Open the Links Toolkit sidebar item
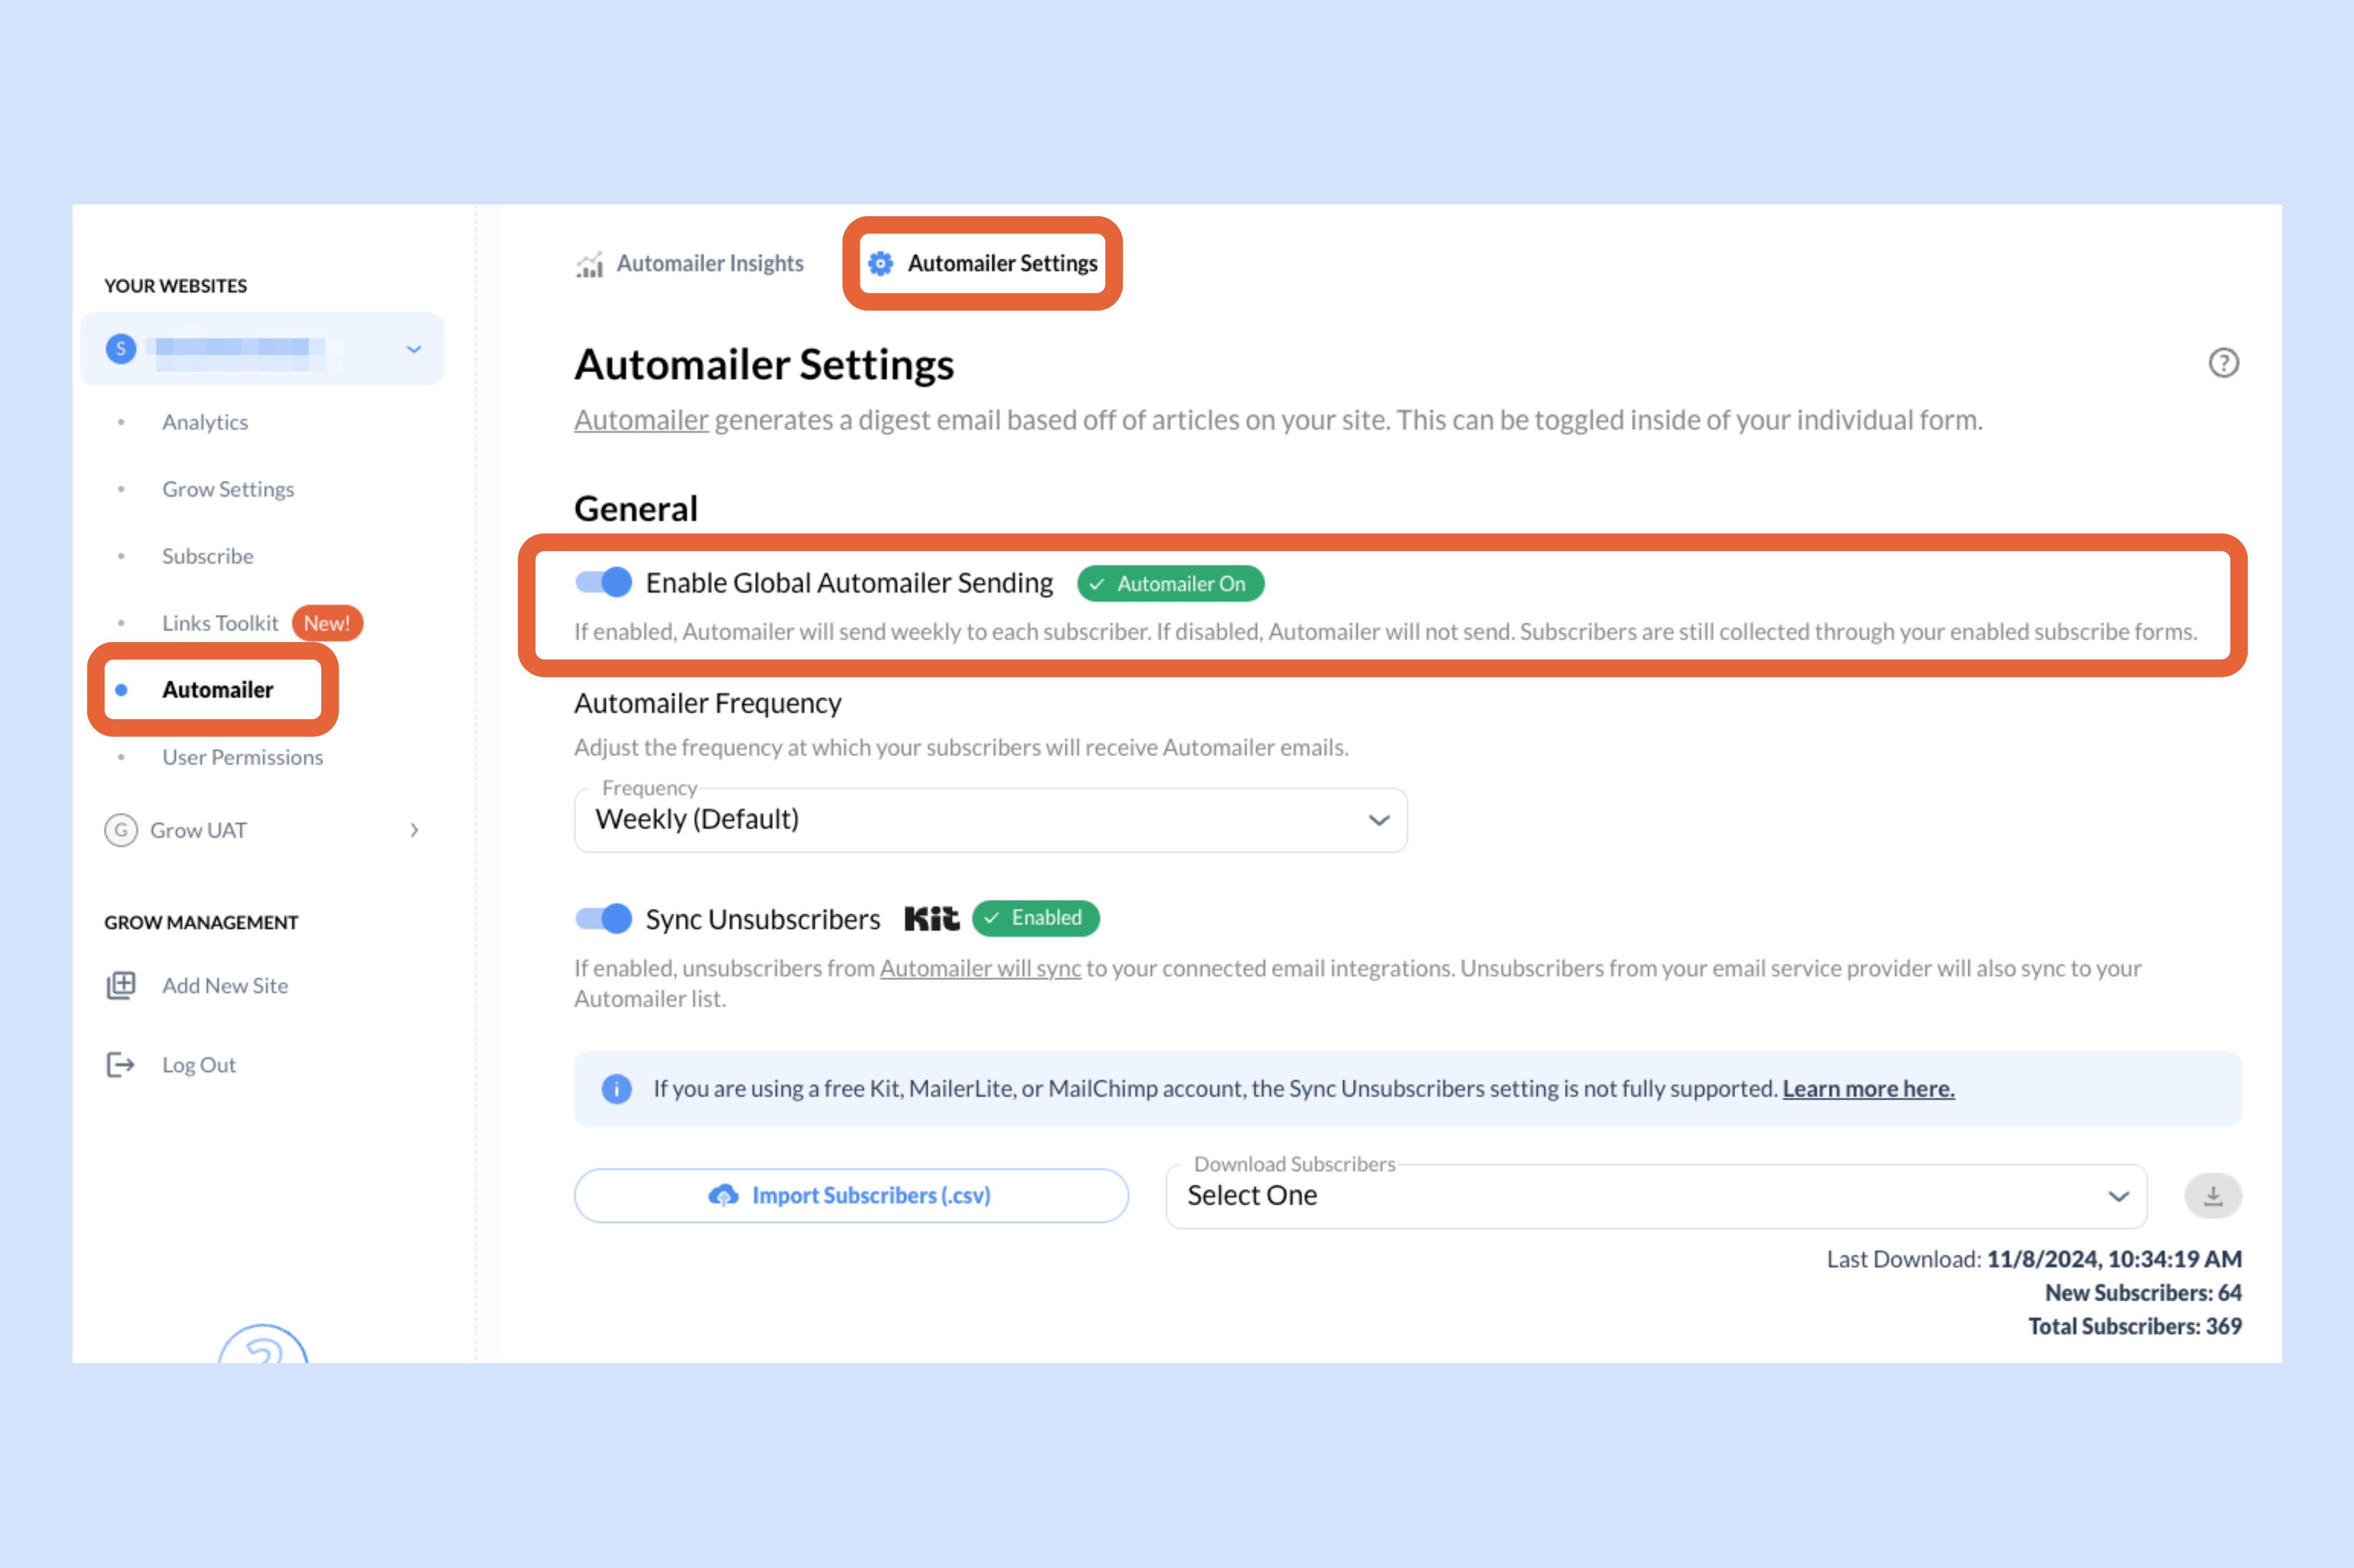 220,623
